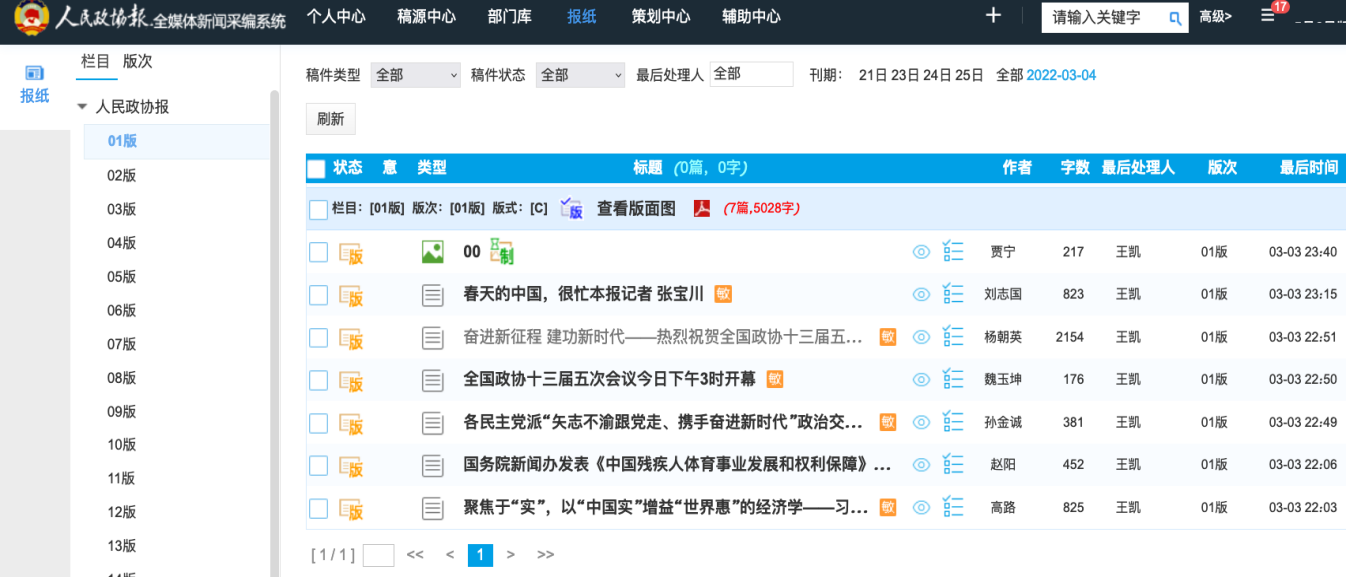Collapse the 人民政协报 tree node

82,107
